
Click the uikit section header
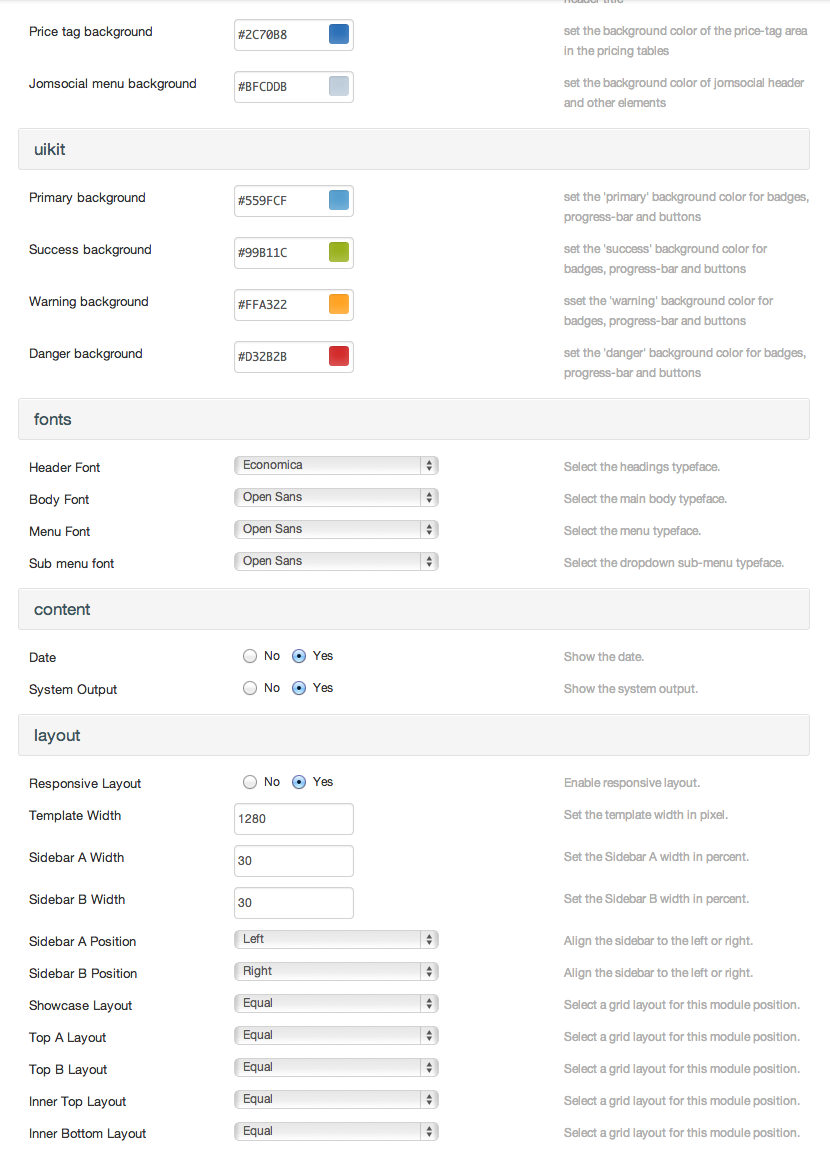[x=414, y=149]
